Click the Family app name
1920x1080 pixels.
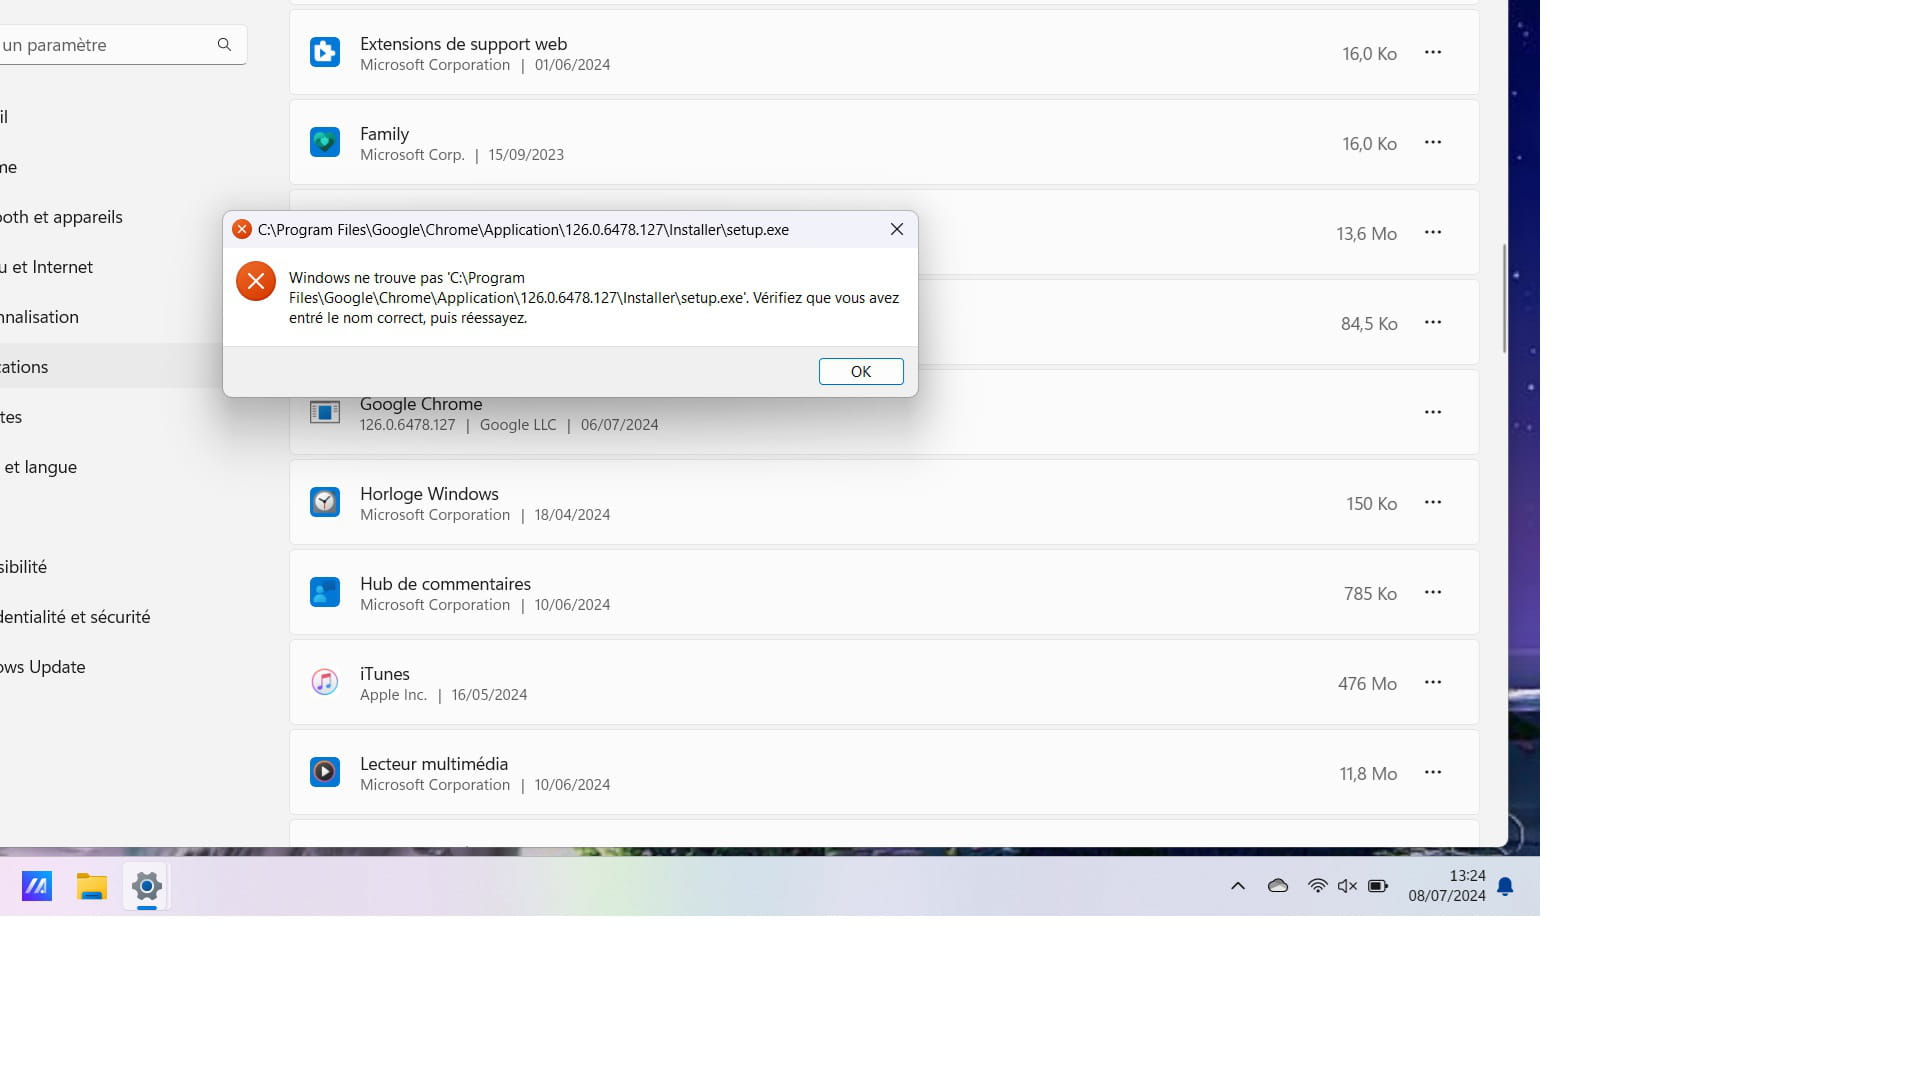(x=384, y=134)
